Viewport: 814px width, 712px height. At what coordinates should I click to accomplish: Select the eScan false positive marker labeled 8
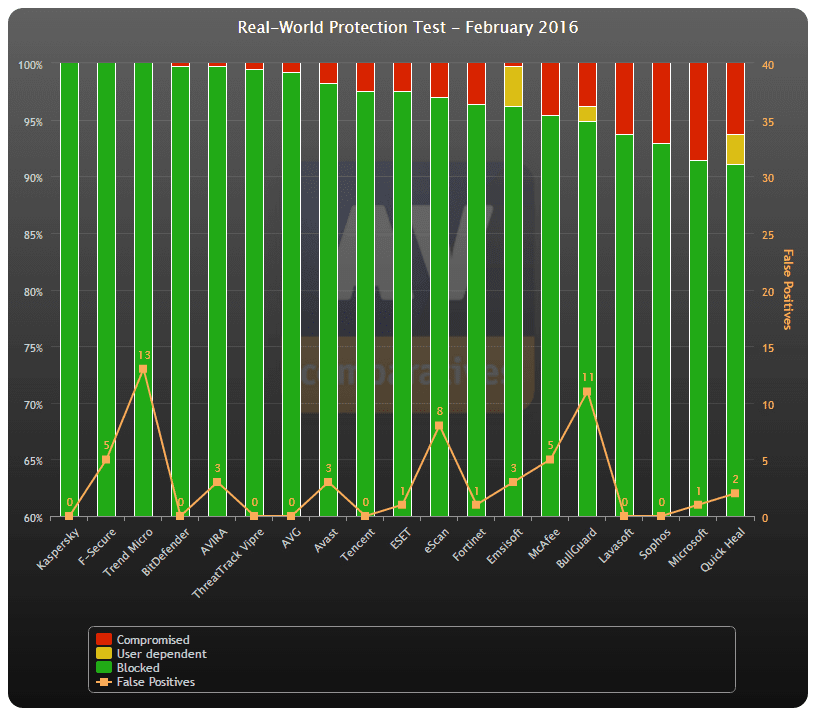(x=439, y=426)
